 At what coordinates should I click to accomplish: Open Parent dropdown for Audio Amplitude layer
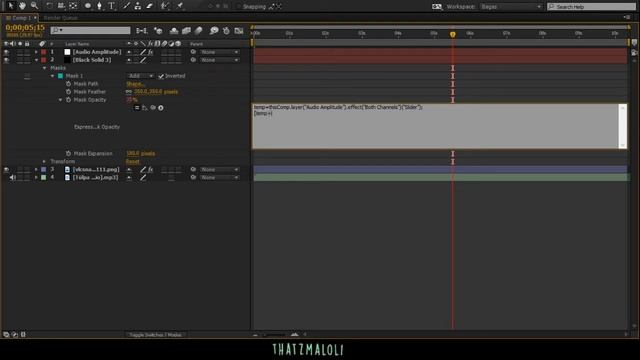(219, 52)
